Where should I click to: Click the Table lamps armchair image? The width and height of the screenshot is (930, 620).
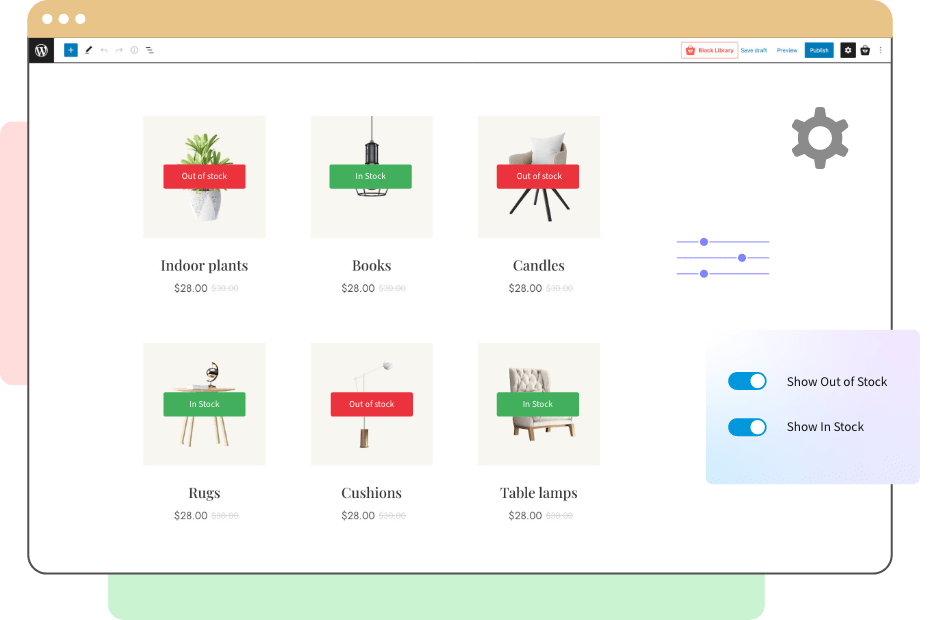(539, 404)
